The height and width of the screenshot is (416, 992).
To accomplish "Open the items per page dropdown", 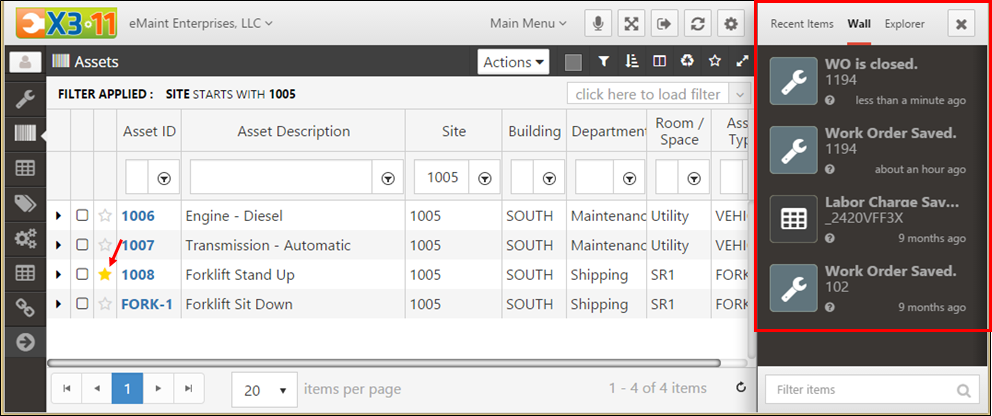I will pos(264,390).
